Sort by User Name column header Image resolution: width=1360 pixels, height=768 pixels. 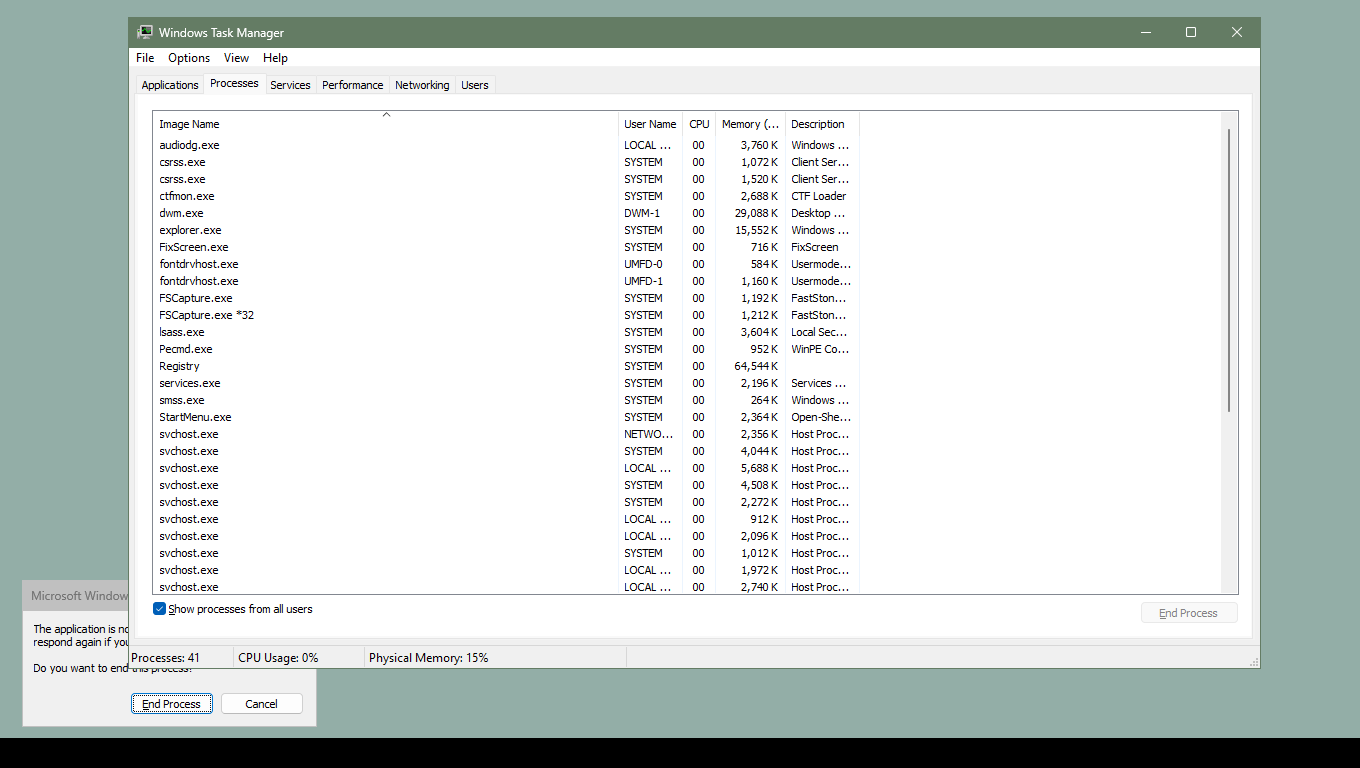coord(650,124)
